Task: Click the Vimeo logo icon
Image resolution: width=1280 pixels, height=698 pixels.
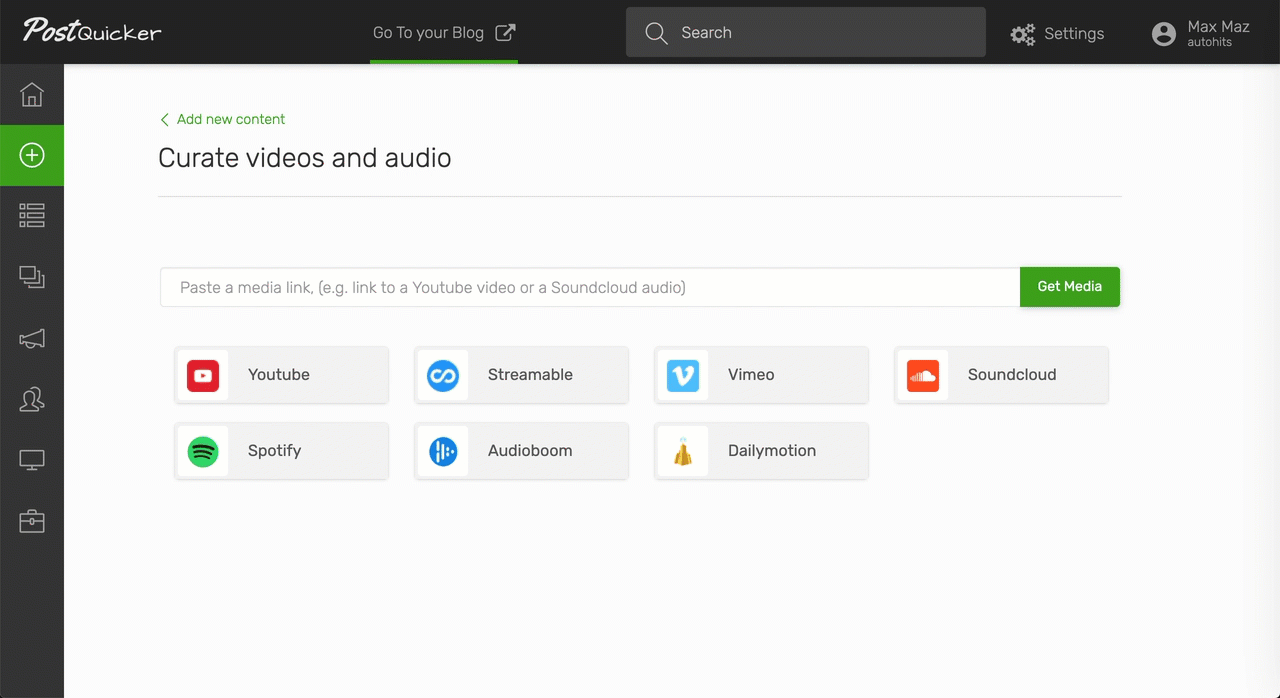Action: [683, 375]
